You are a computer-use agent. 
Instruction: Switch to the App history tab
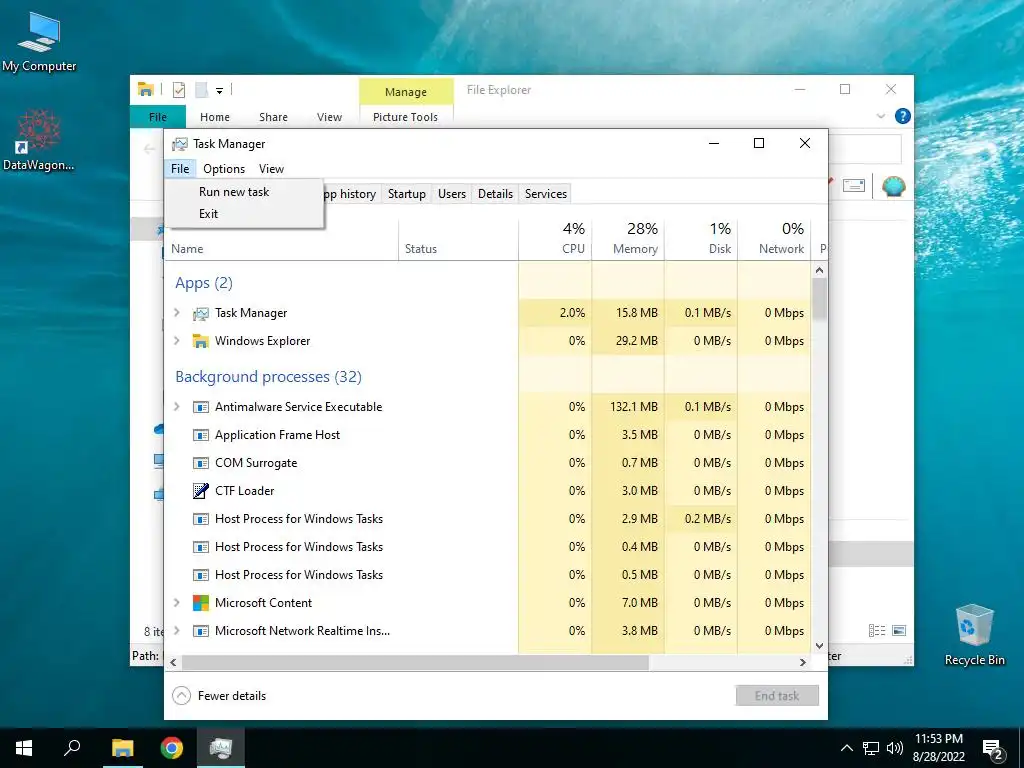point(351,194)
